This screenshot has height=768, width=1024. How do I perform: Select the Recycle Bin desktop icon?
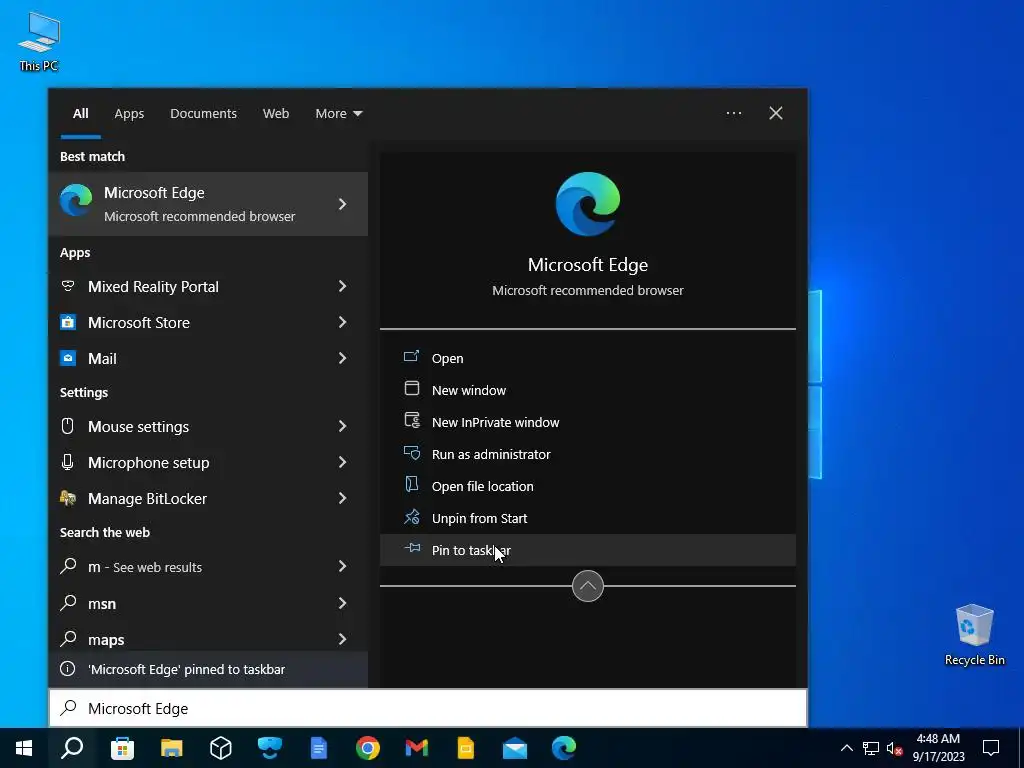click(974, 635)
